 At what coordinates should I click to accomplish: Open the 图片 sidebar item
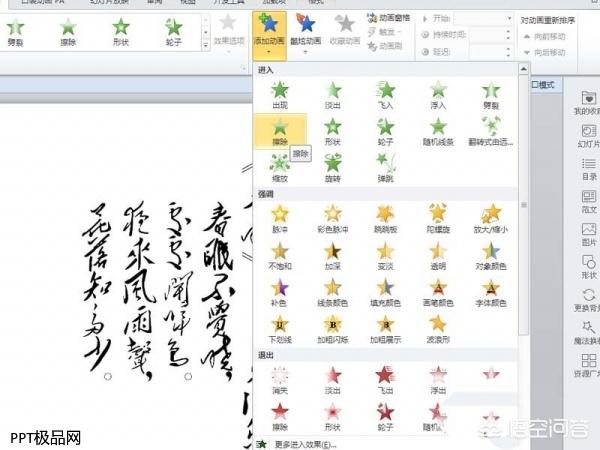(589, 235)
